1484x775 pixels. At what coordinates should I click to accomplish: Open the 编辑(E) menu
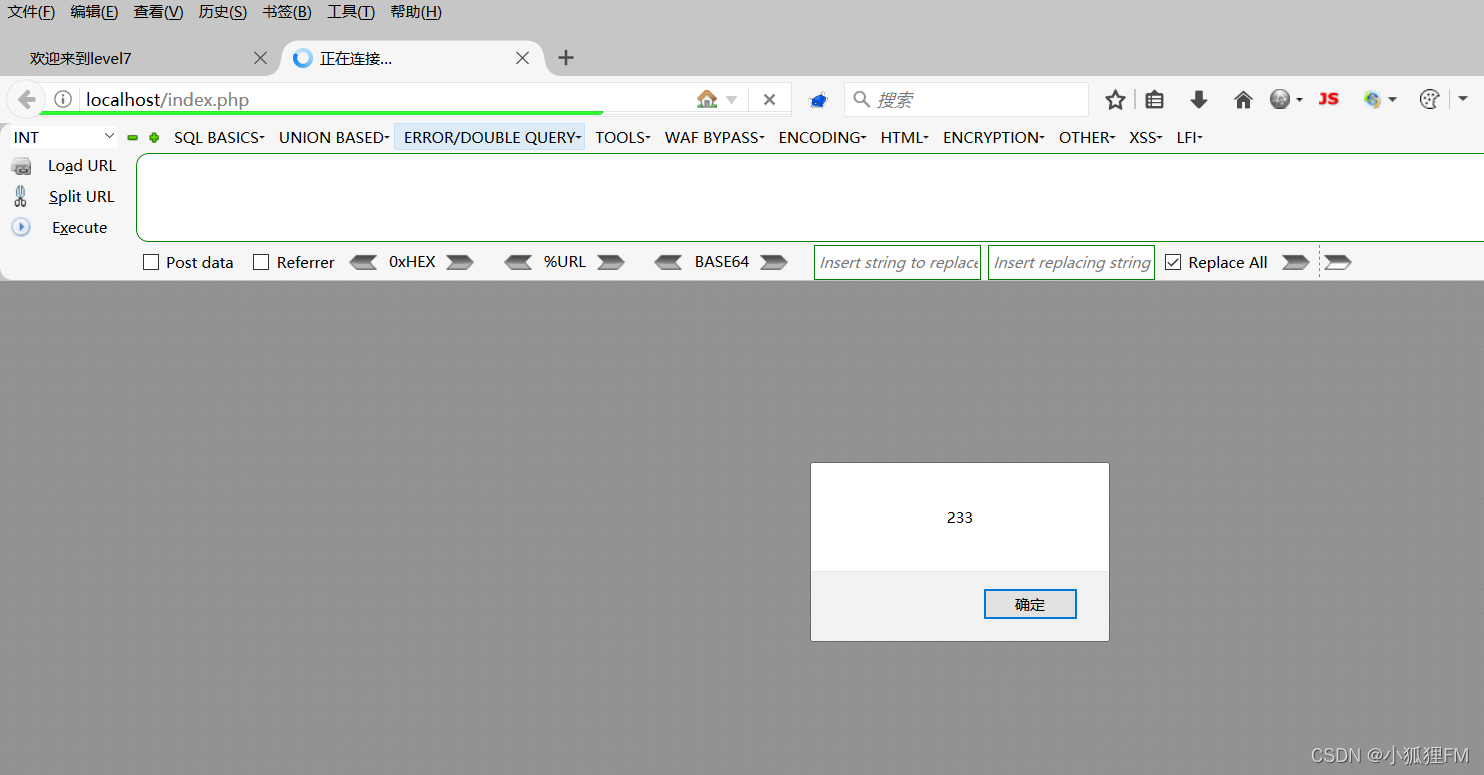pos(94,12)
